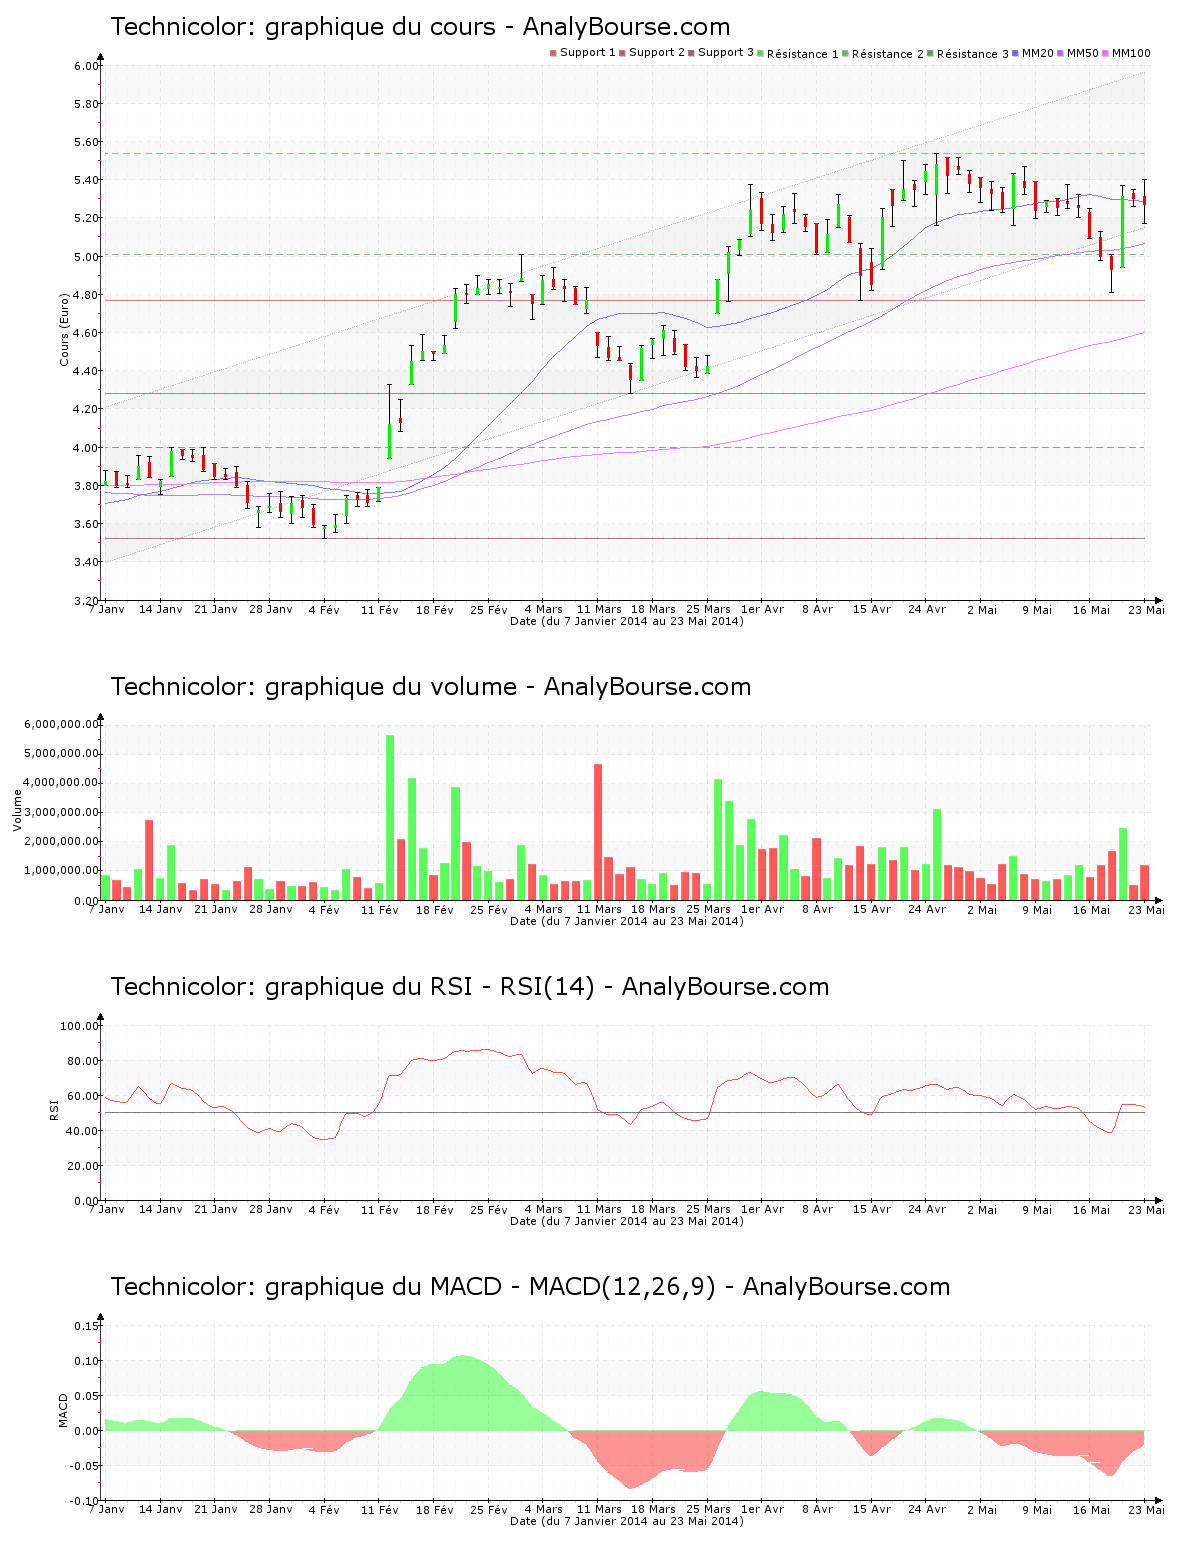
Task: Select the Résistance 2 legend label
Action: click(x=888, y=54)
